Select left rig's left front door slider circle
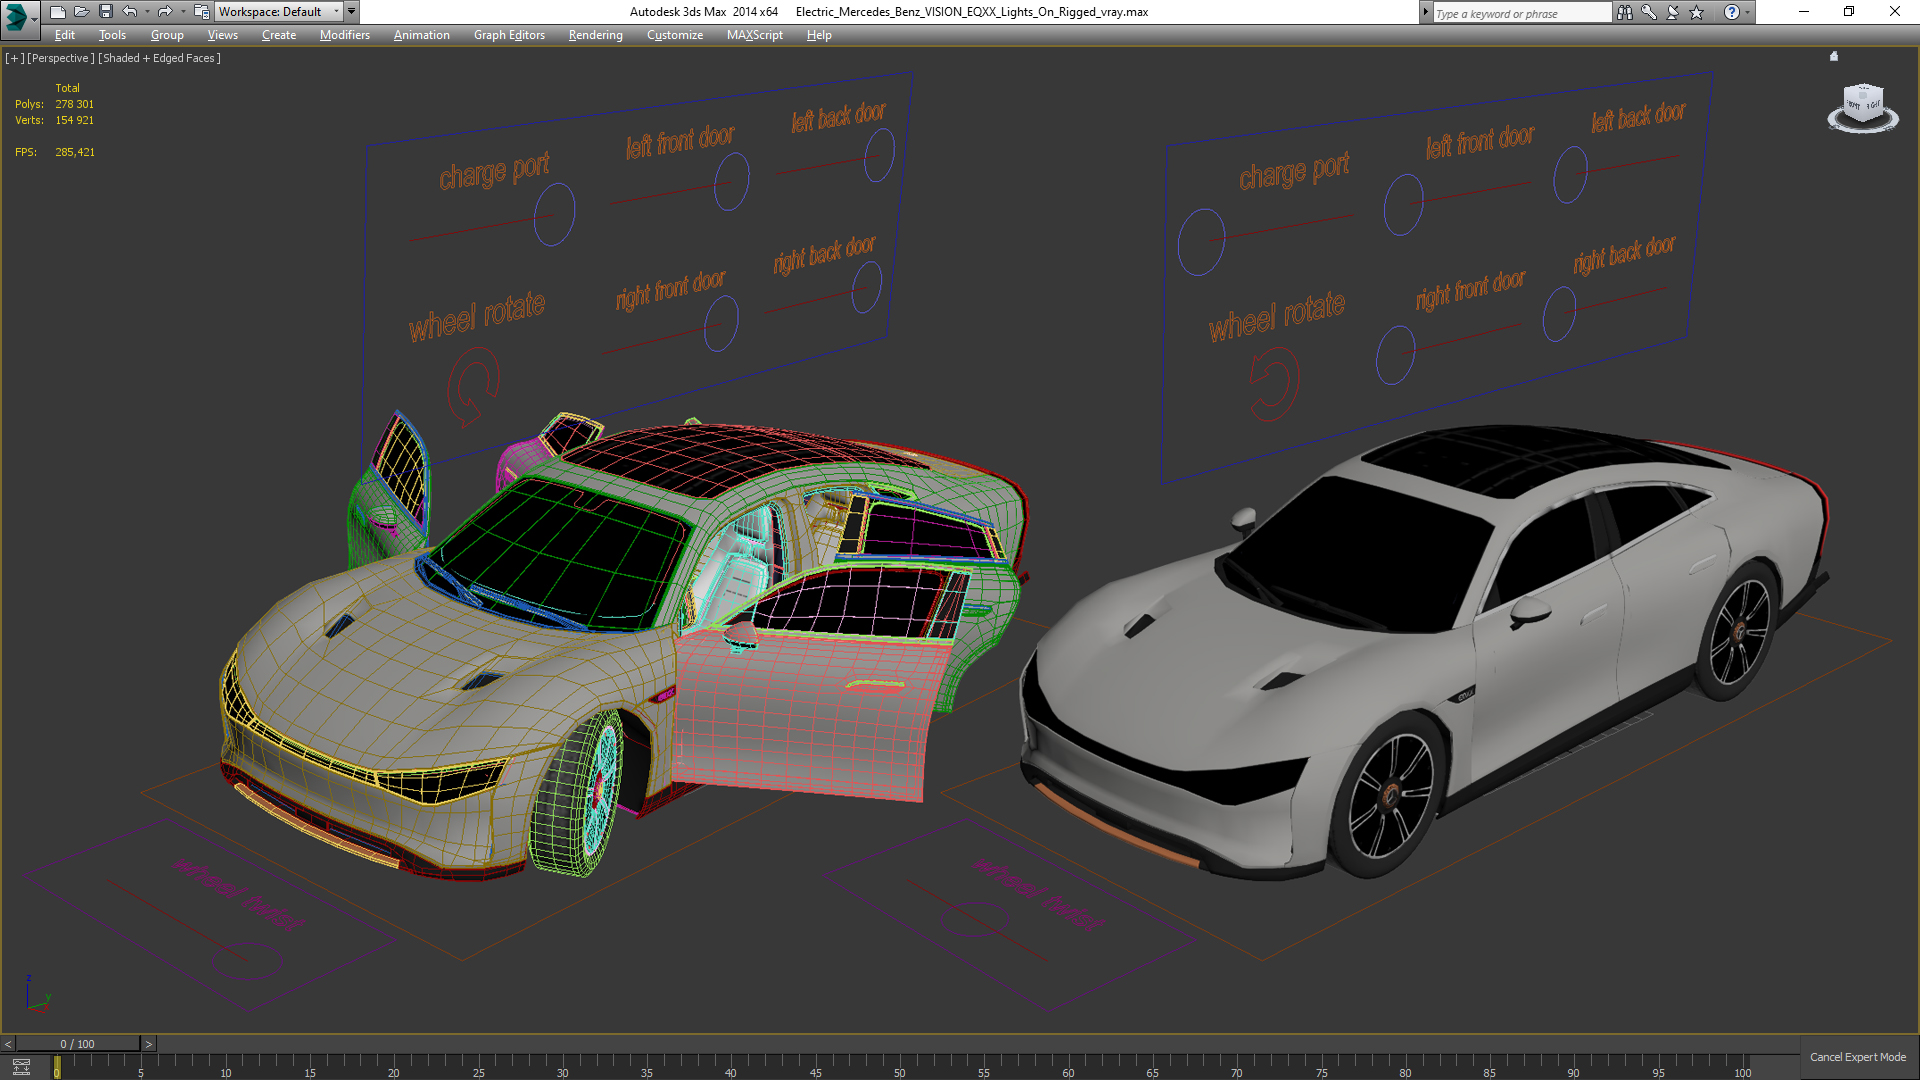Image resolution: width=1920 pixels, height=1080 pixels. pos(731,181)
